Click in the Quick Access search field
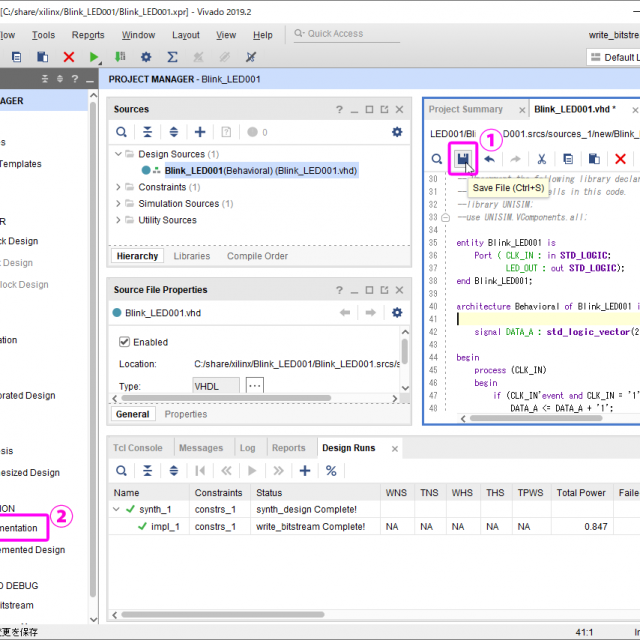The height and width of the screenshot is (640, 640). tap(340, 34)
